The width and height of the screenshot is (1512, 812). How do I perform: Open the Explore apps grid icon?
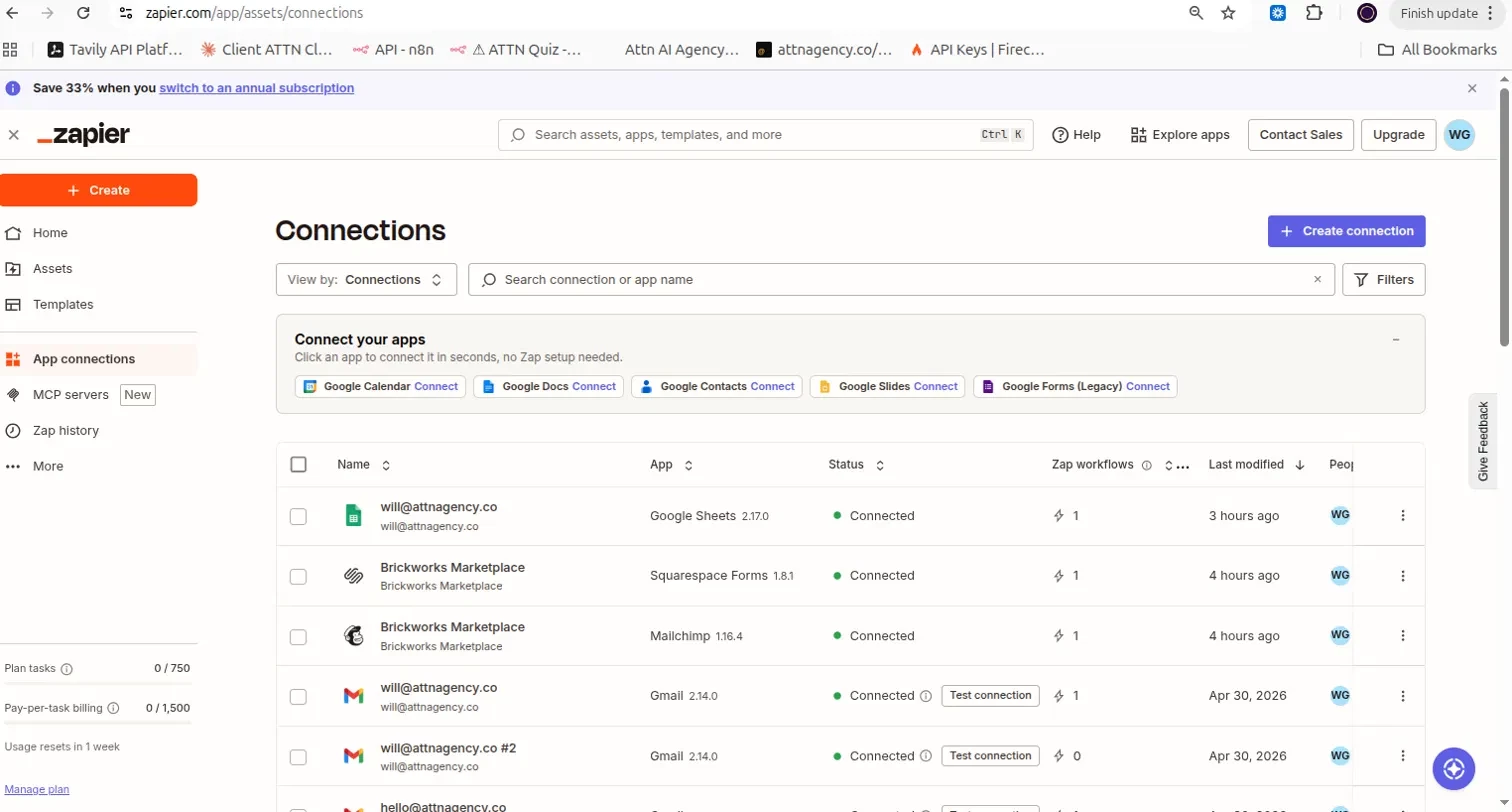tap(1138, 135)
